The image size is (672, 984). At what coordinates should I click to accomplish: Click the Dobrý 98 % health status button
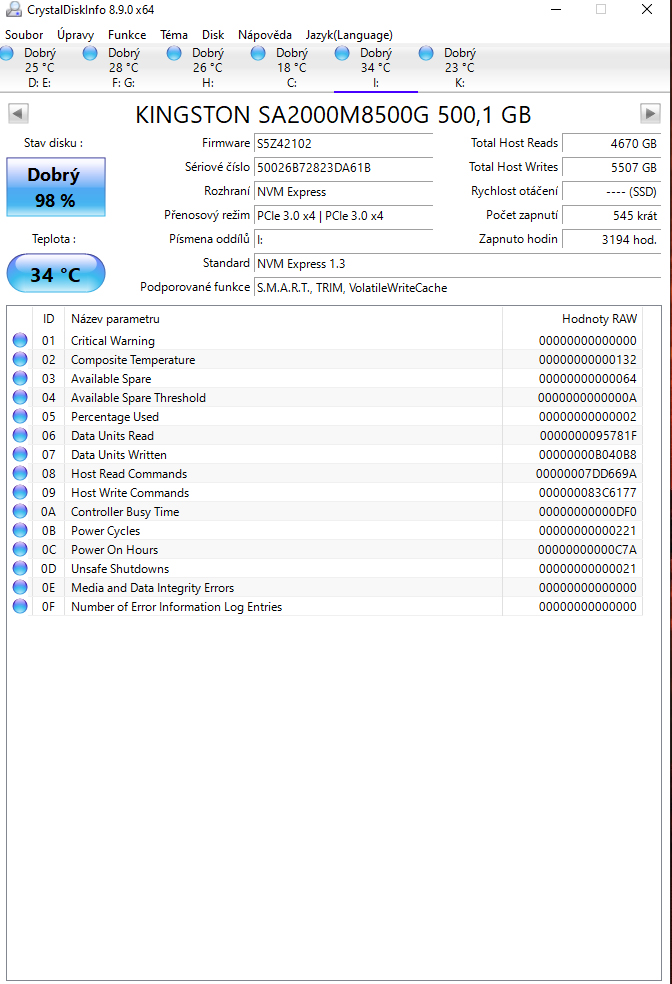pyautogui.click(x=56, y=187)
